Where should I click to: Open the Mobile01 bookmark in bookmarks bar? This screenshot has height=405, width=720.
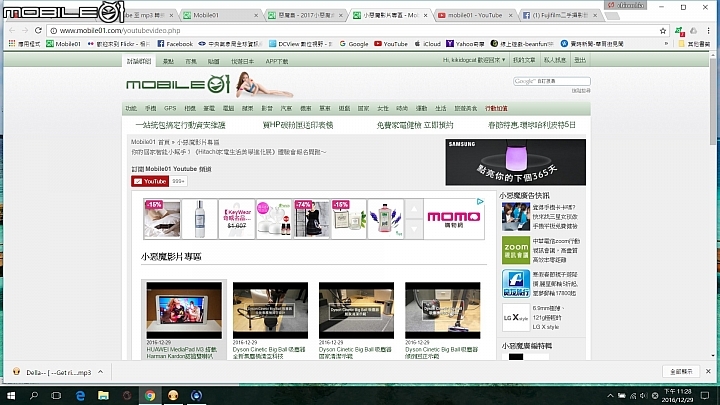click(x=63, y=44)
